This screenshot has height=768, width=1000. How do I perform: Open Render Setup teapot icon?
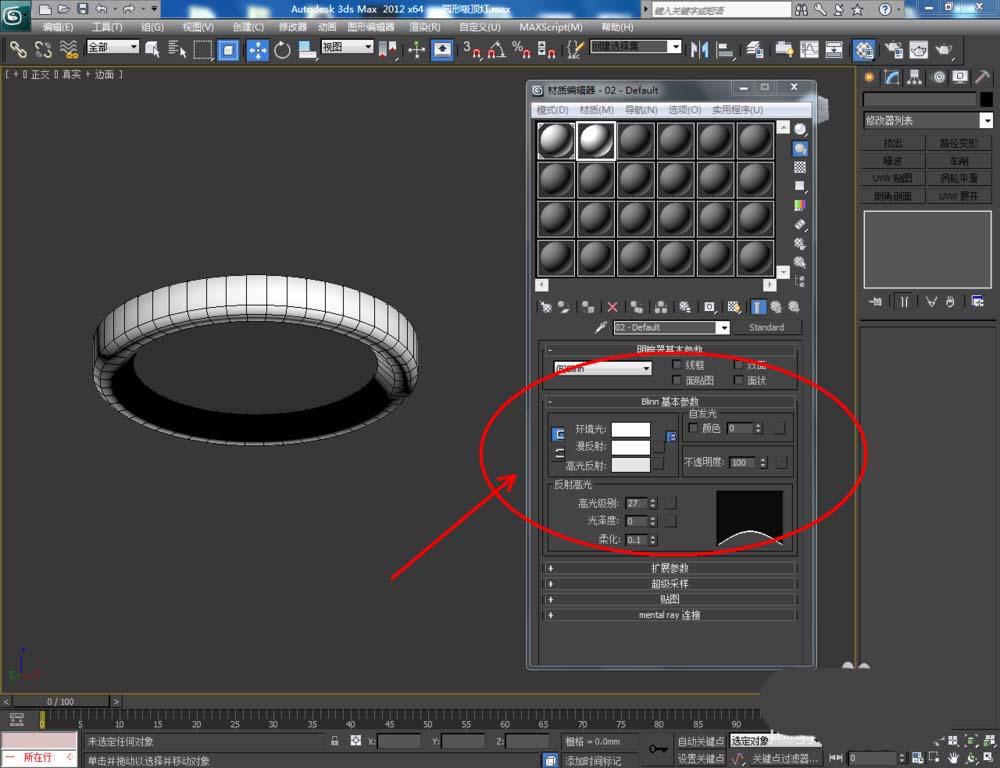click(x=893, y=50)
